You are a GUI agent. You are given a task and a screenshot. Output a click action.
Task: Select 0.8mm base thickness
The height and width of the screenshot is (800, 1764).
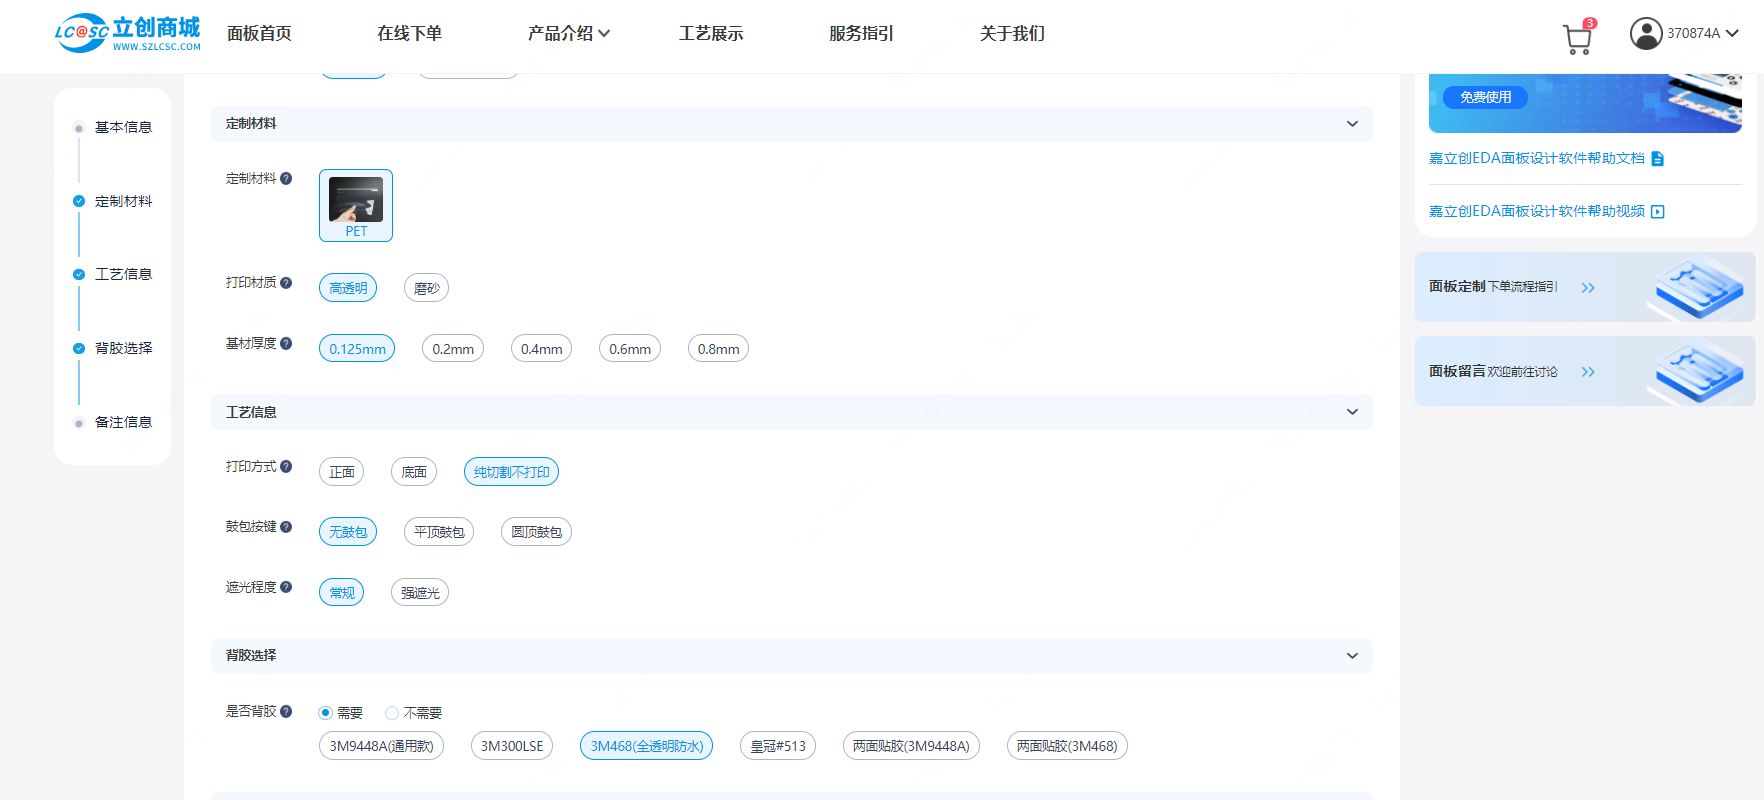718,349
